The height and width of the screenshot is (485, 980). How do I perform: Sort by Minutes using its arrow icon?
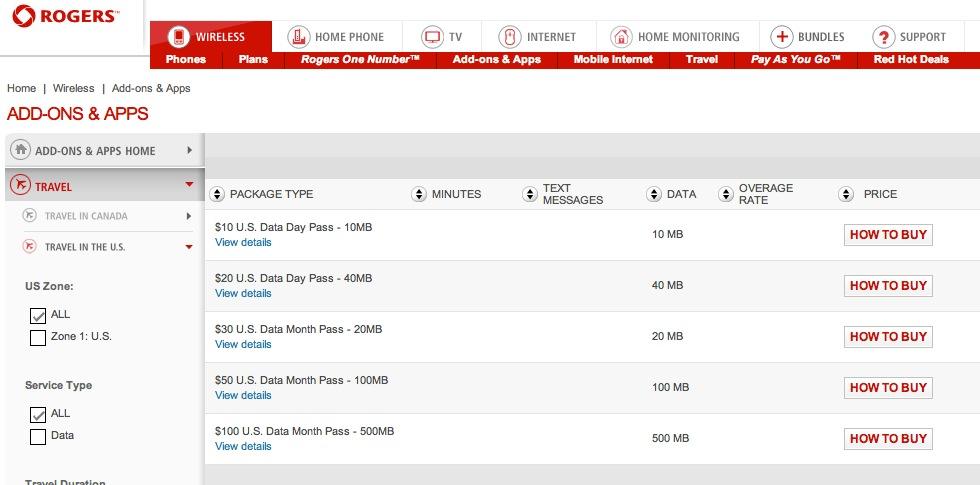419,194
